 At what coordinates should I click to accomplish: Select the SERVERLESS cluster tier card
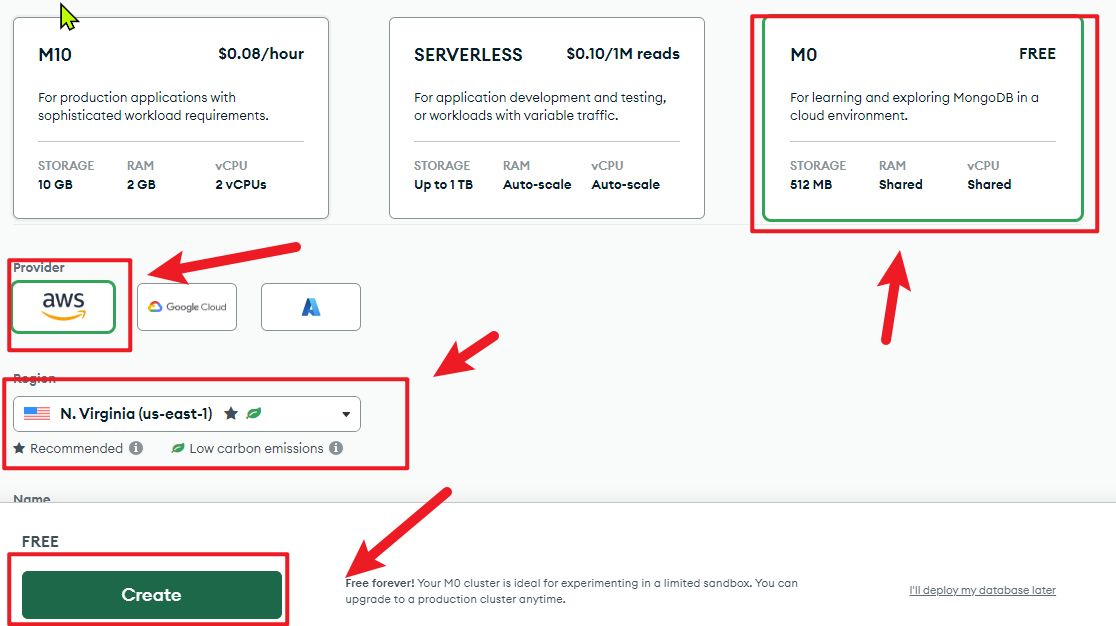point(547,118)
